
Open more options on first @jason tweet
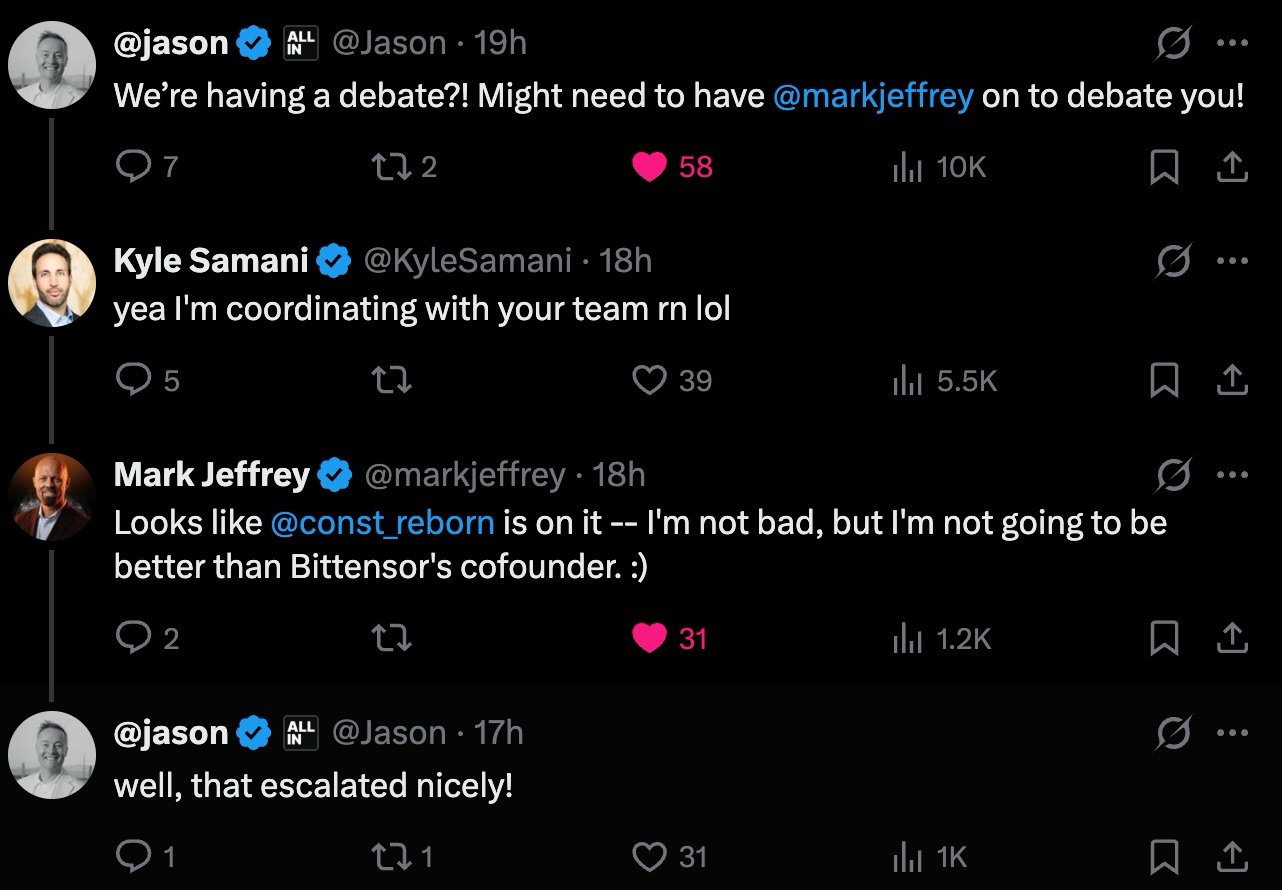1232,43
